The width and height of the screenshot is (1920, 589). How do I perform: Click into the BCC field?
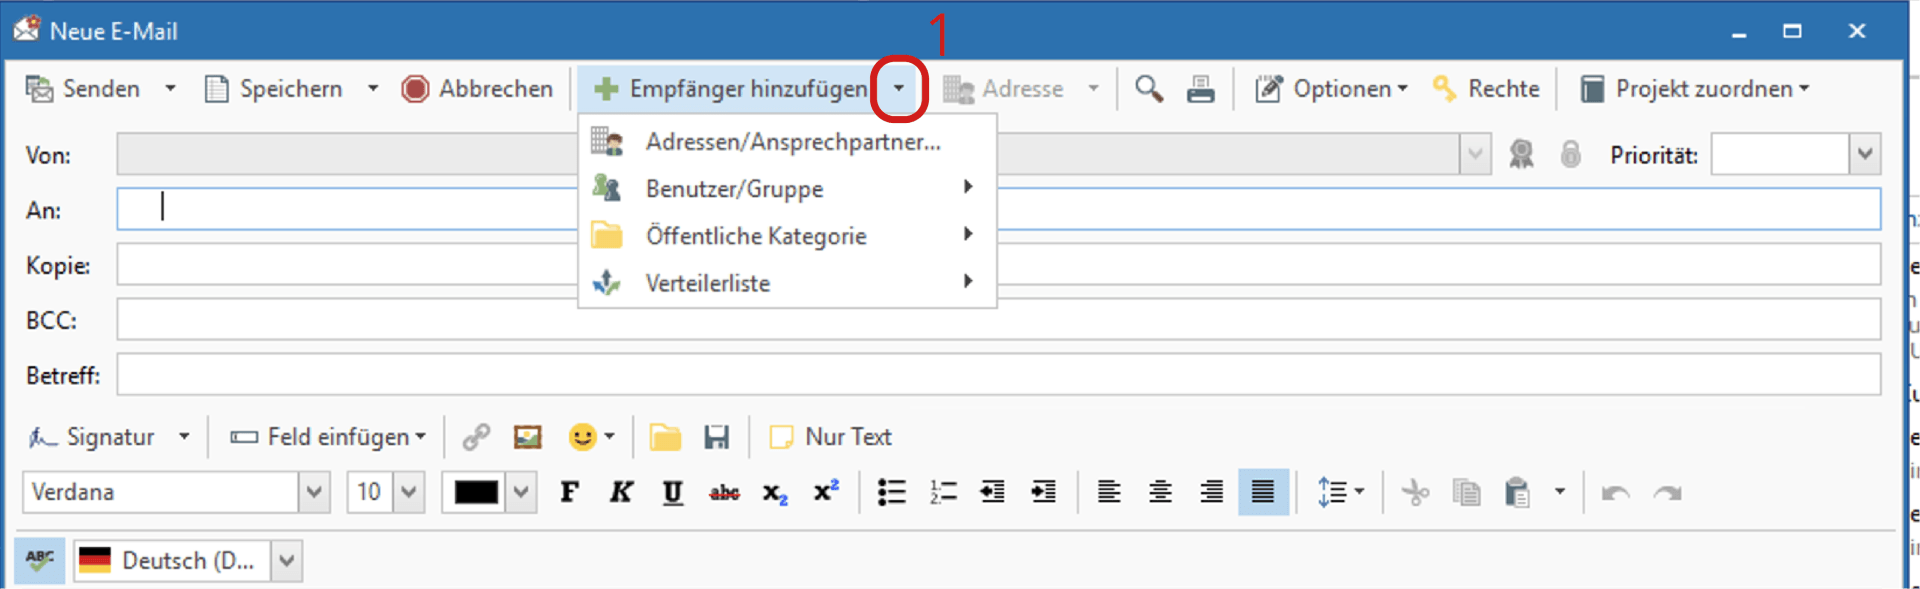pos(998,320)
